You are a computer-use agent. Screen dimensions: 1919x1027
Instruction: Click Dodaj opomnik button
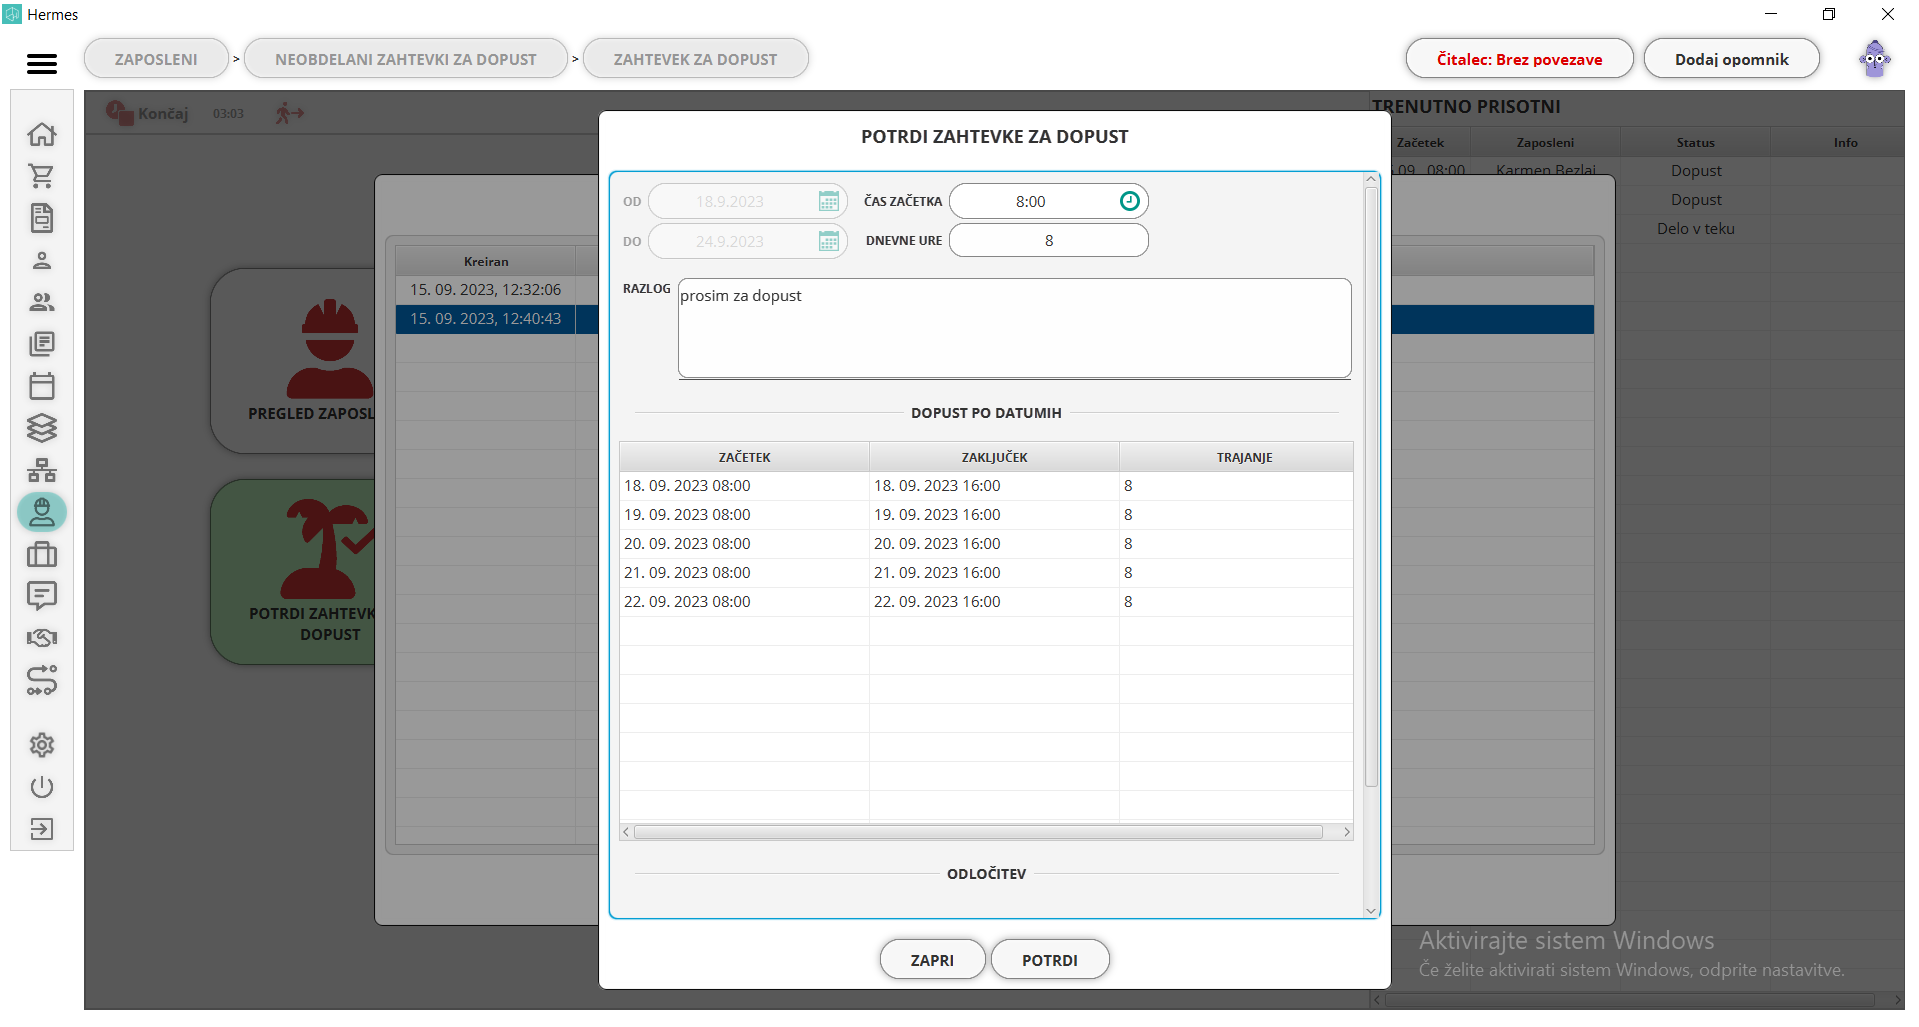1731,59
